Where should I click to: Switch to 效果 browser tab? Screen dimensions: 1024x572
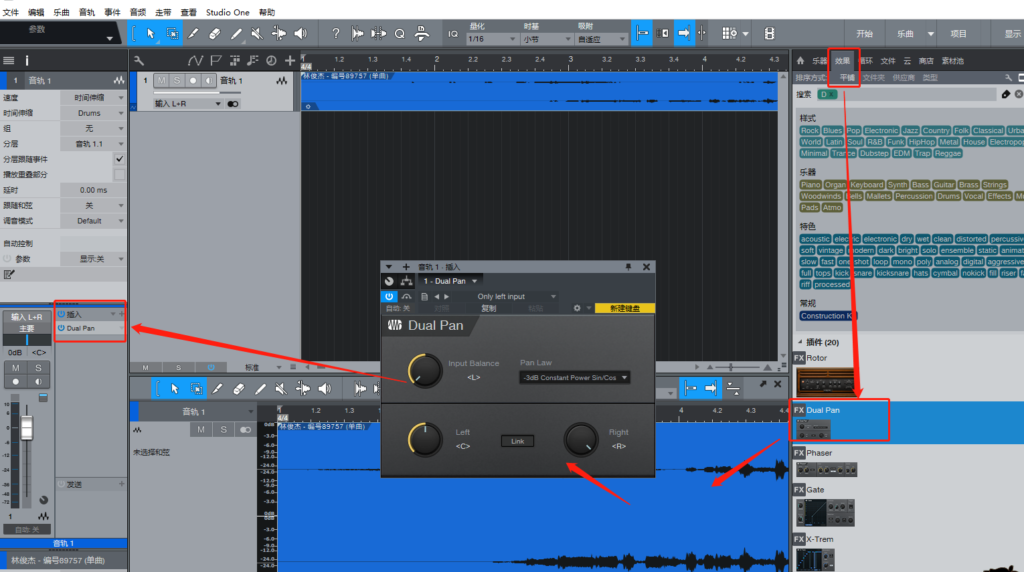pos(842,61)
